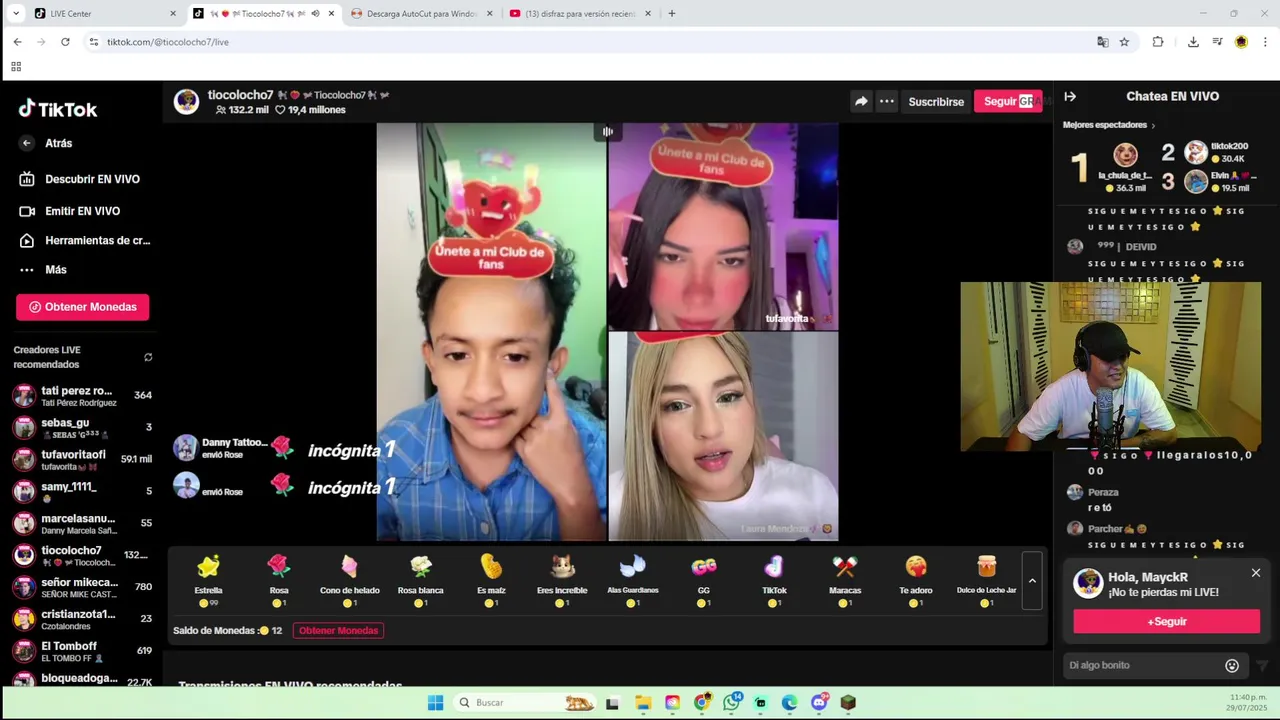Open El Tomboff recommended live
The height and width of the screenshot is (720, 1280).
pyautogui.click(x=82, y=651)
